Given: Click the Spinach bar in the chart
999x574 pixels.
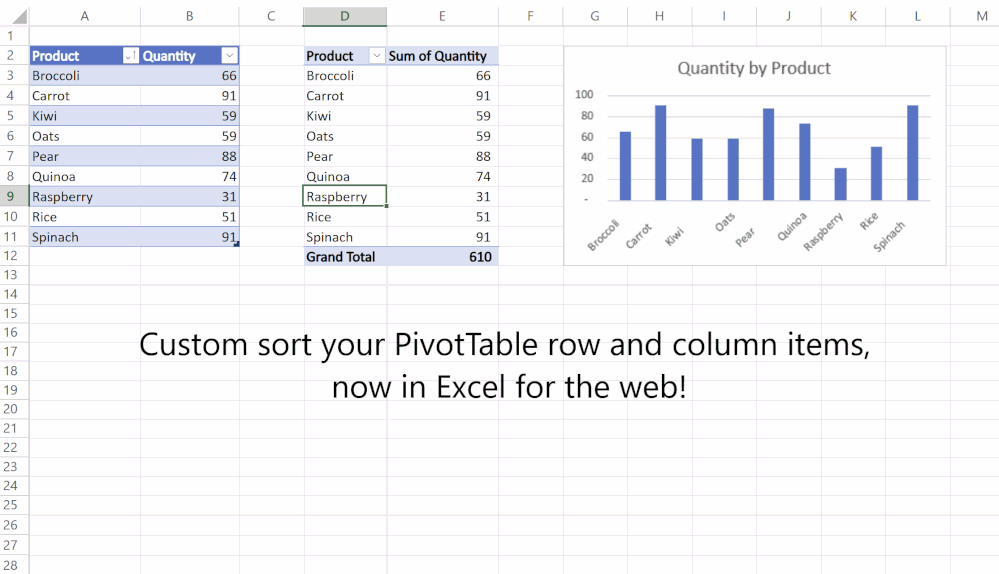Looking at the screenshot, I should (913, 153).
